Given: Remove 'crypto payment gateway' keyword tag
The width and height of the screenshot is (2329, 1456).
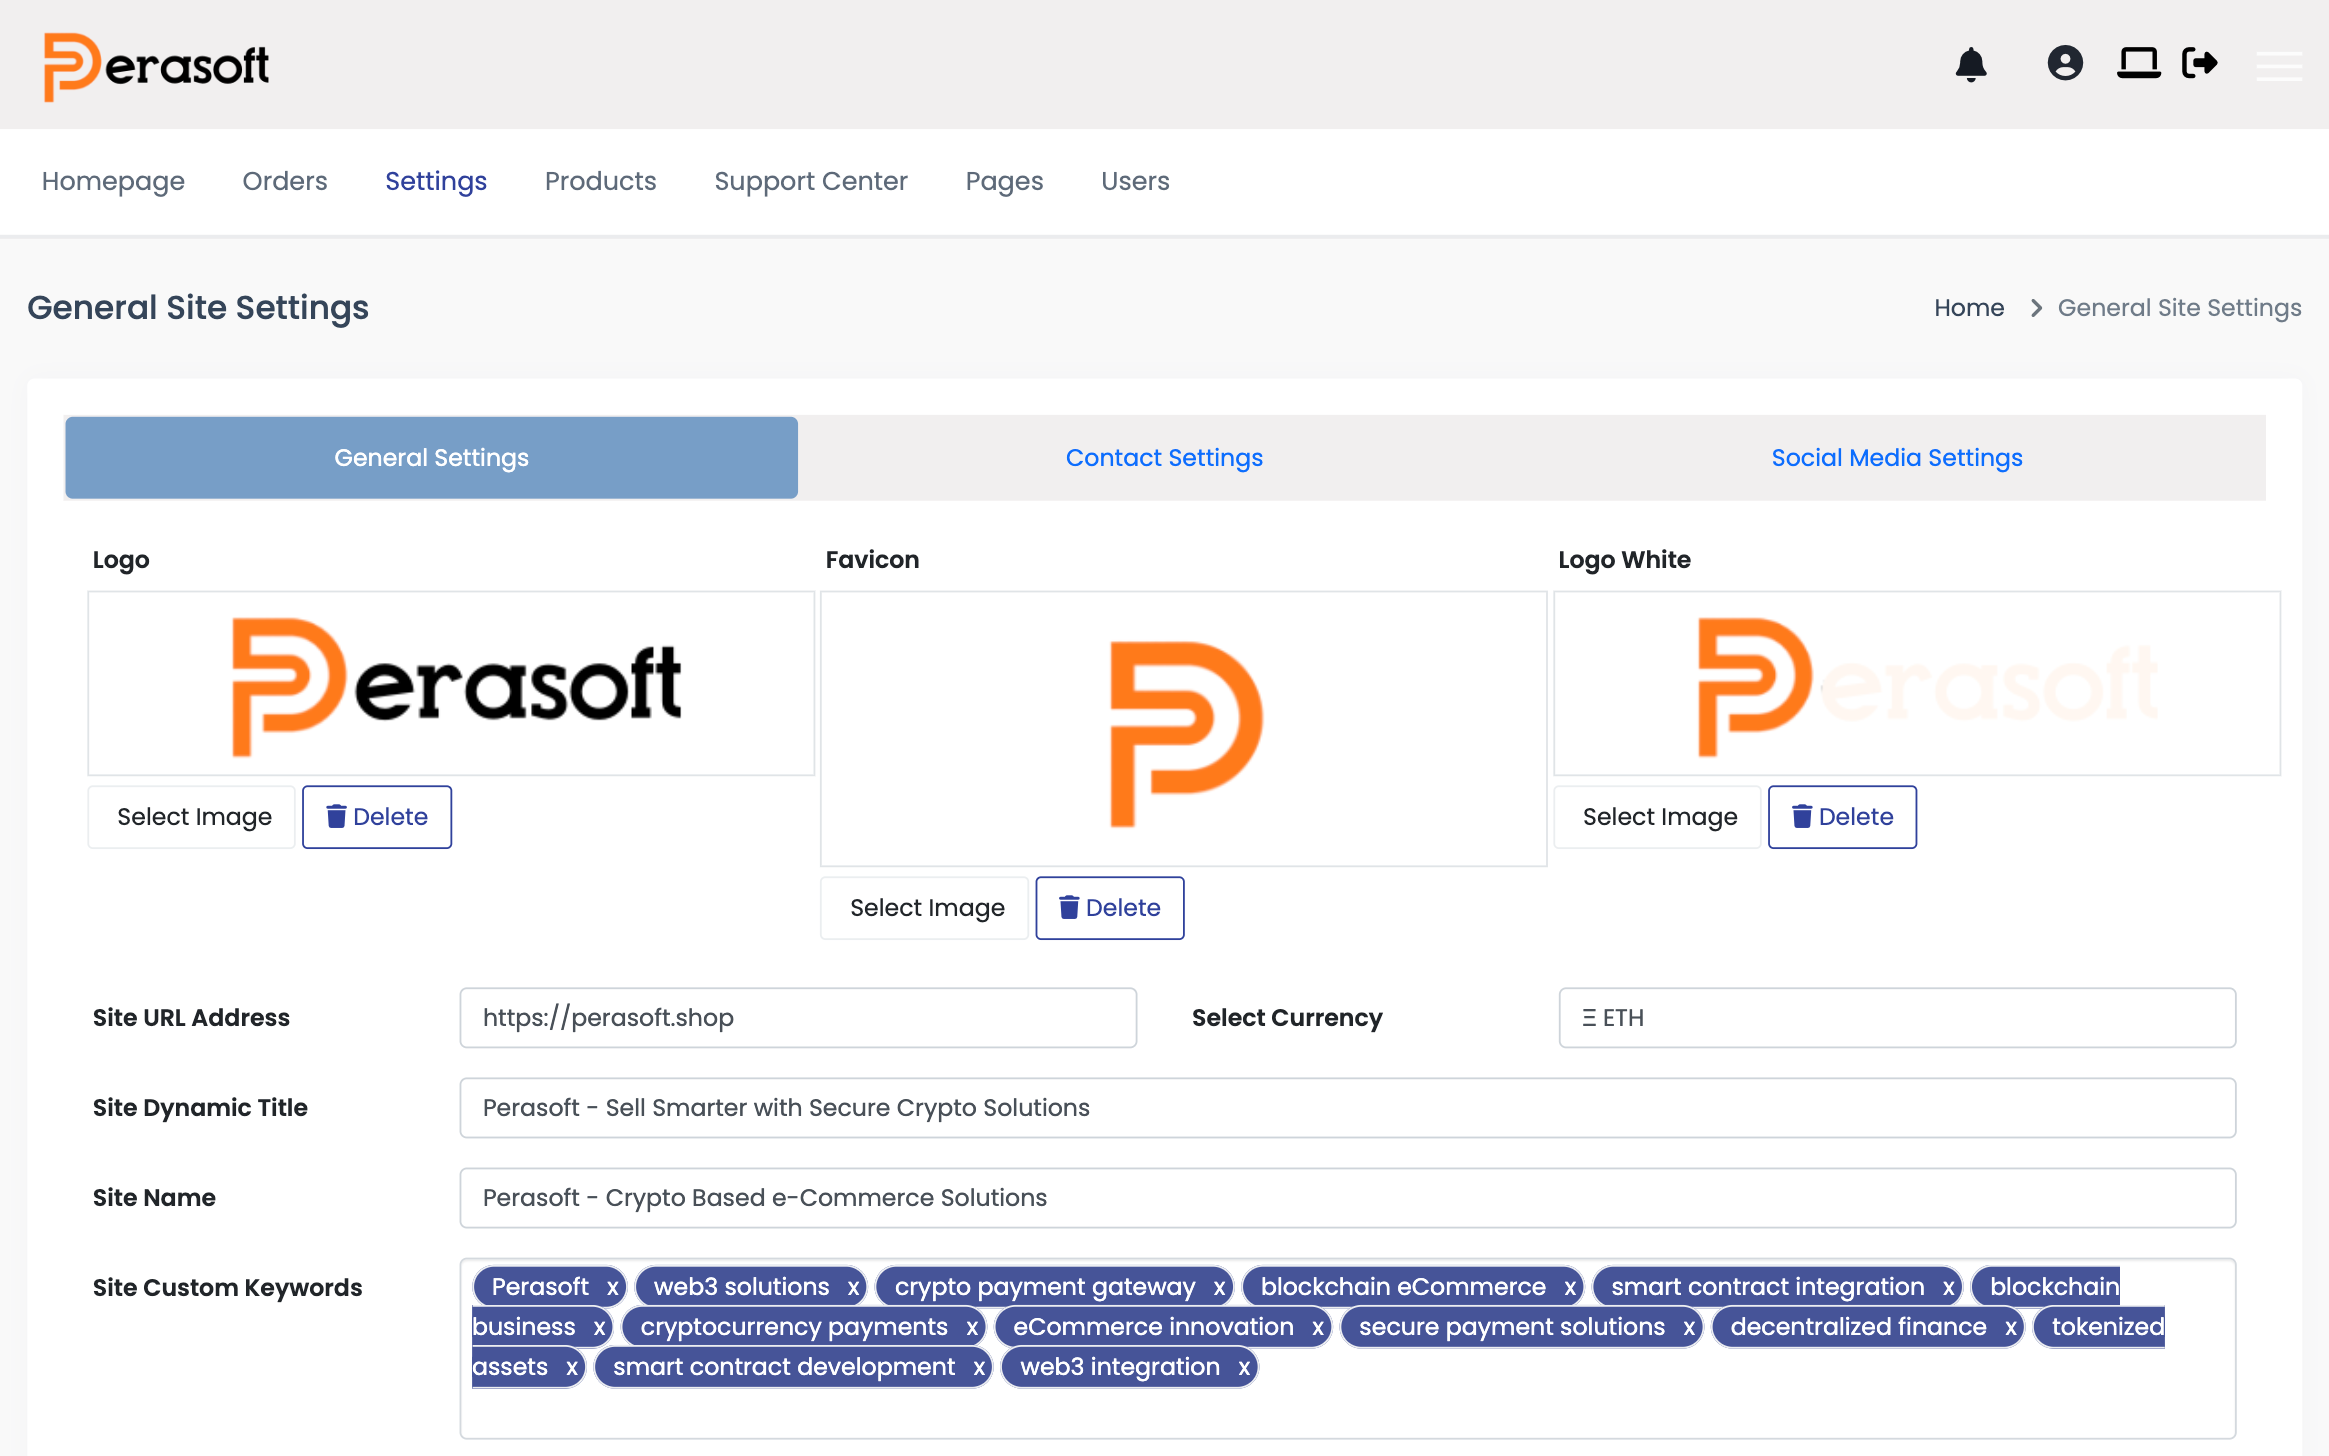Looking at the screenshot, I should pos(1219,1287).
